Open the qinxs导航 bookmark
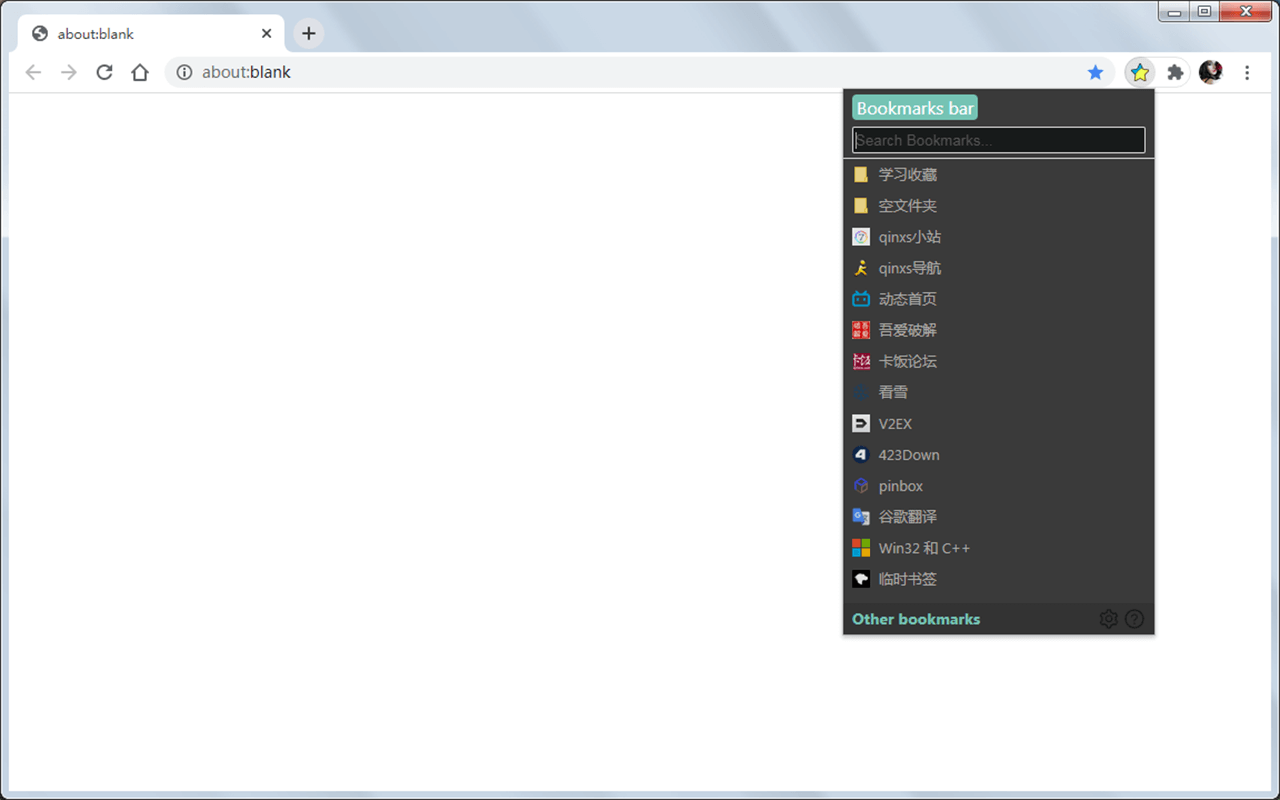Screen dimensions: 1280x800 998,268
